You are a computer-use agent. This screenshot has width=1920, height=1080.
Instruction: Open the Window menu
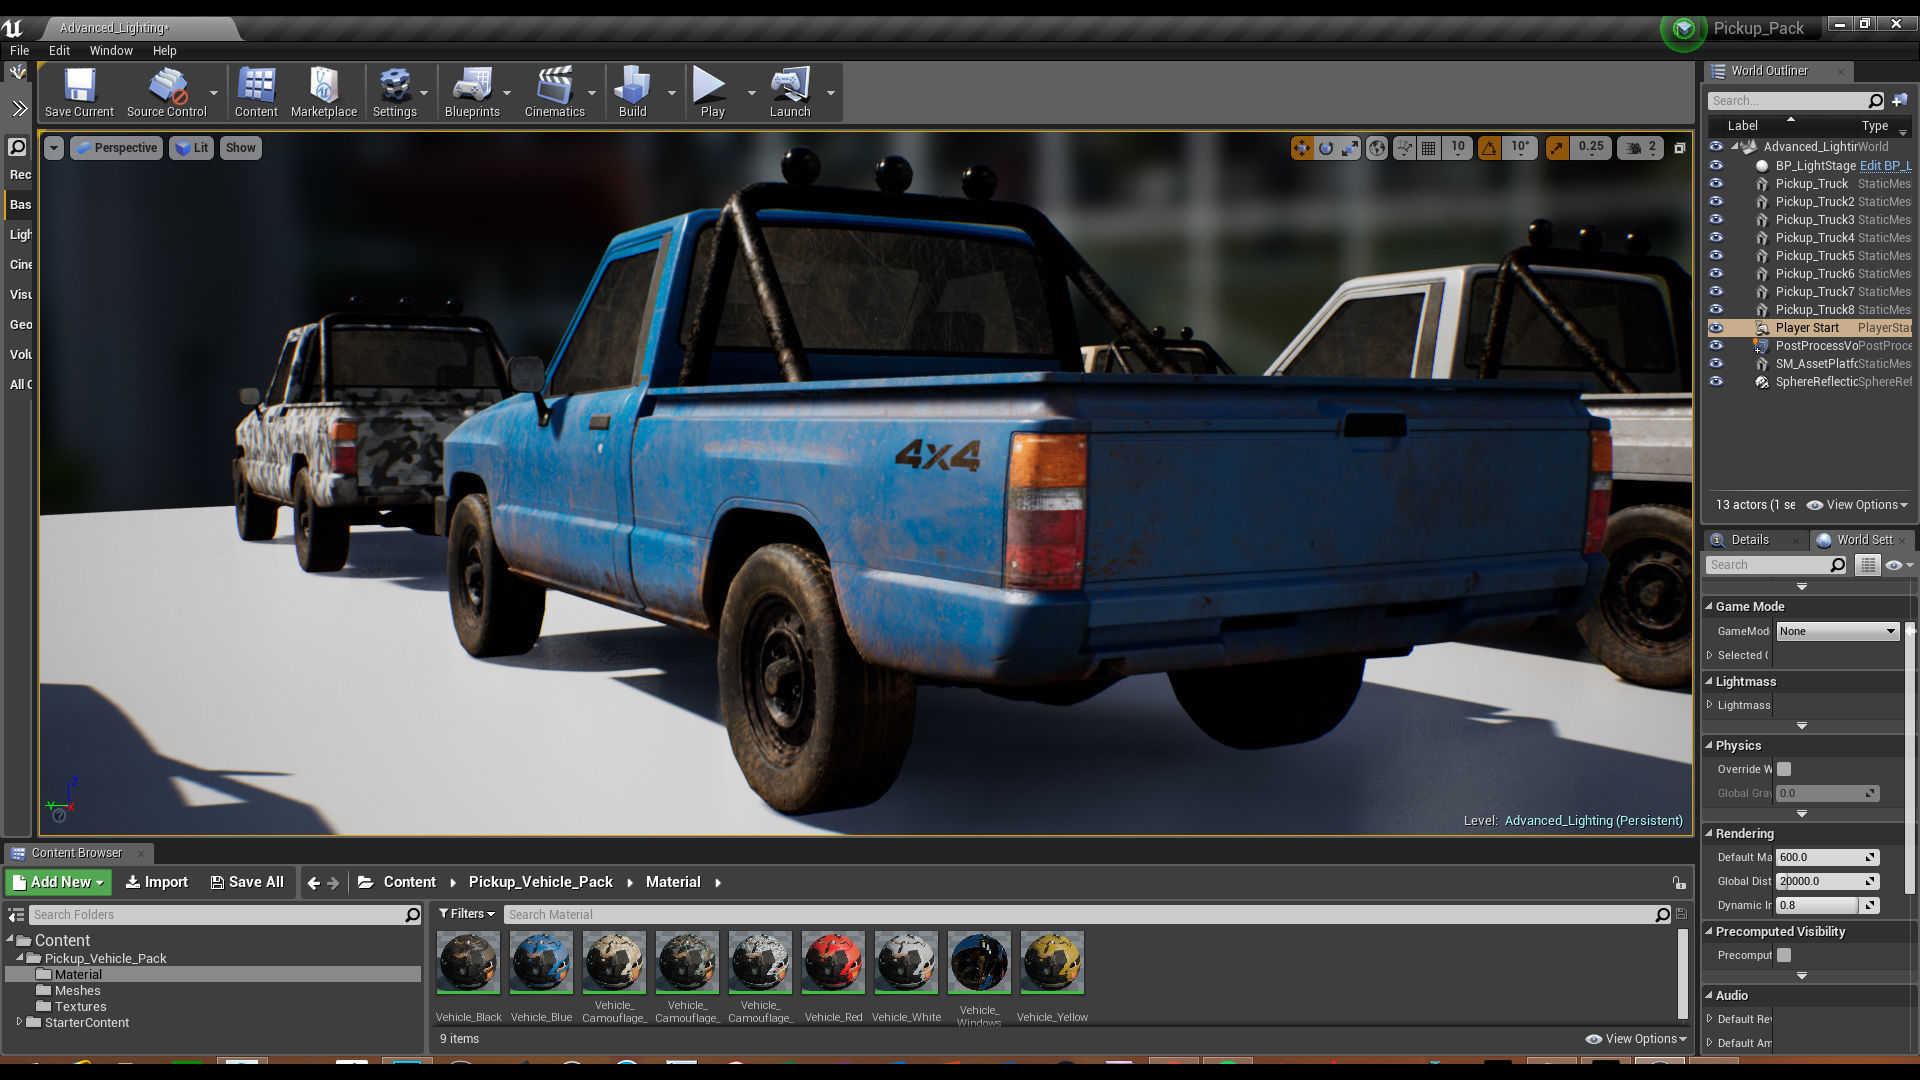[111, 50]
